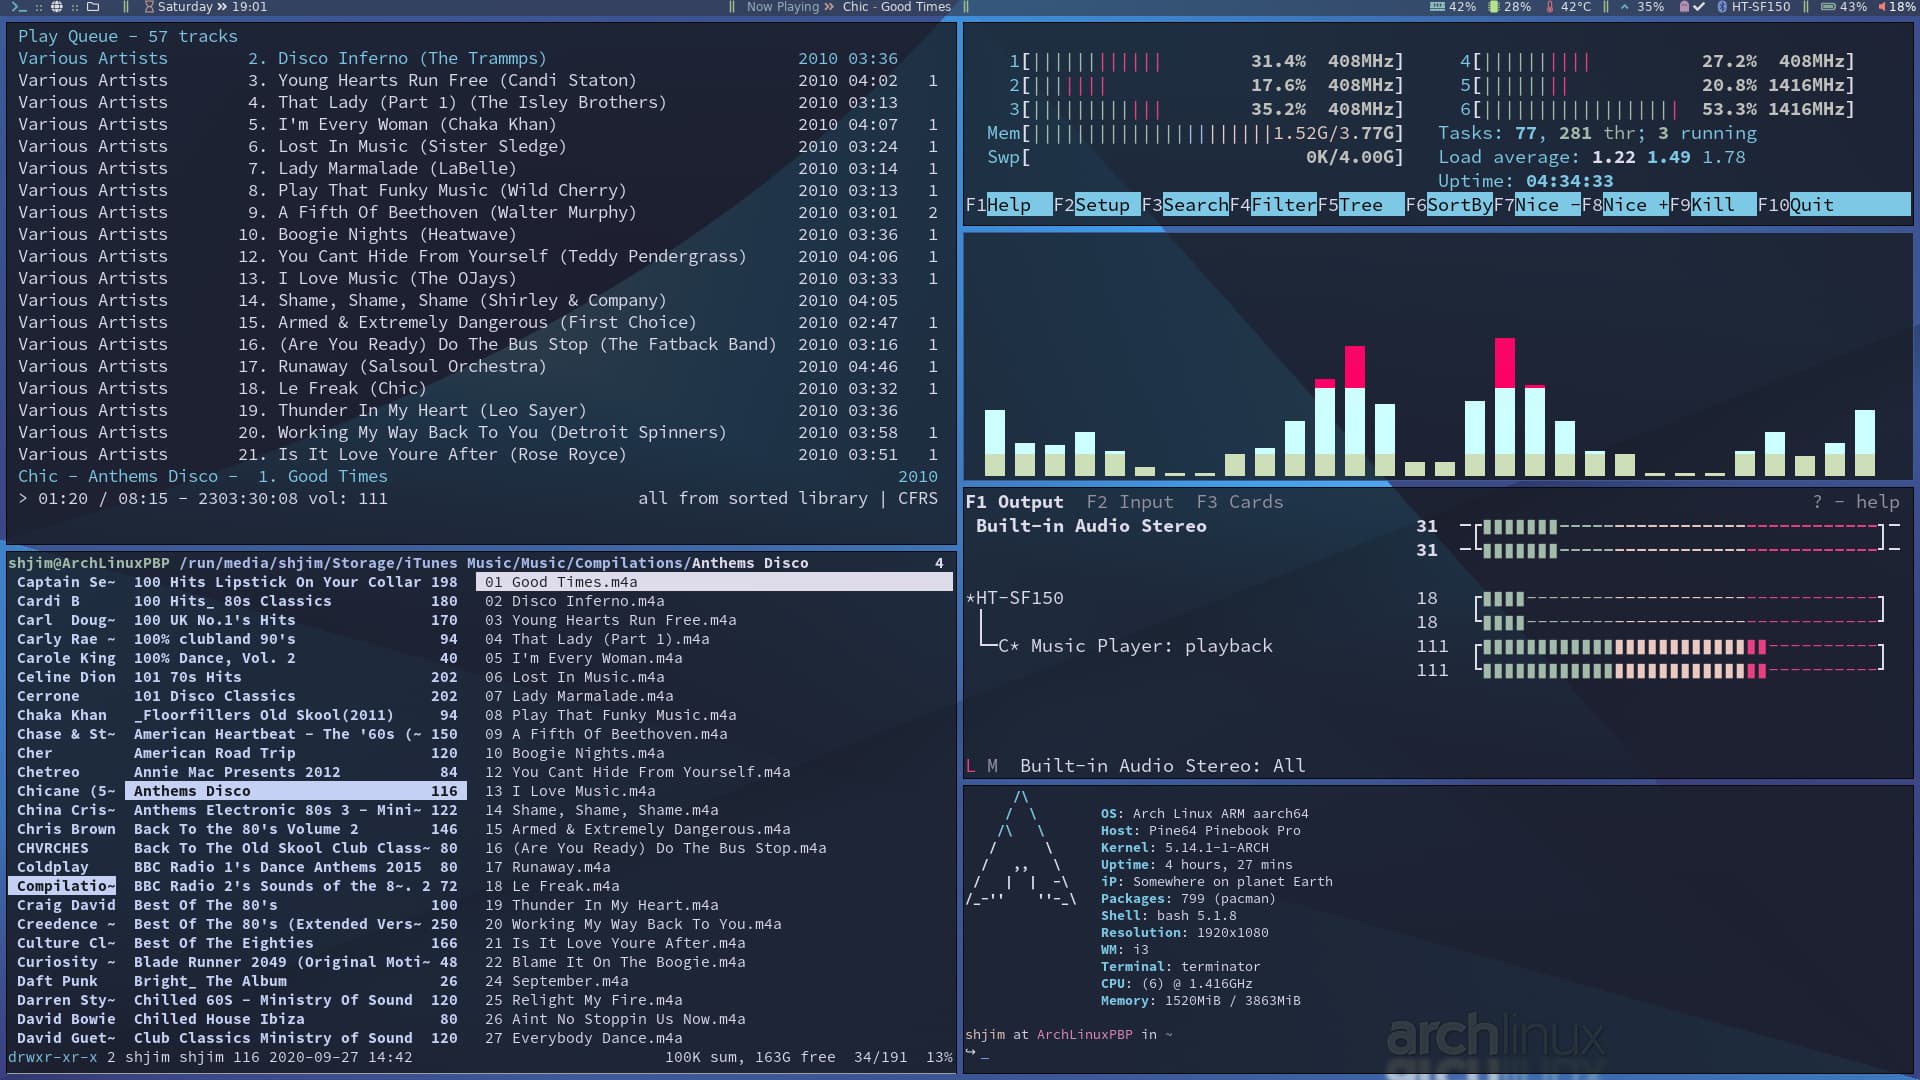The width and height of the screenshot is (1920, 1080).
Task: Click F3 Search in htop
Action: point(1184,205)
